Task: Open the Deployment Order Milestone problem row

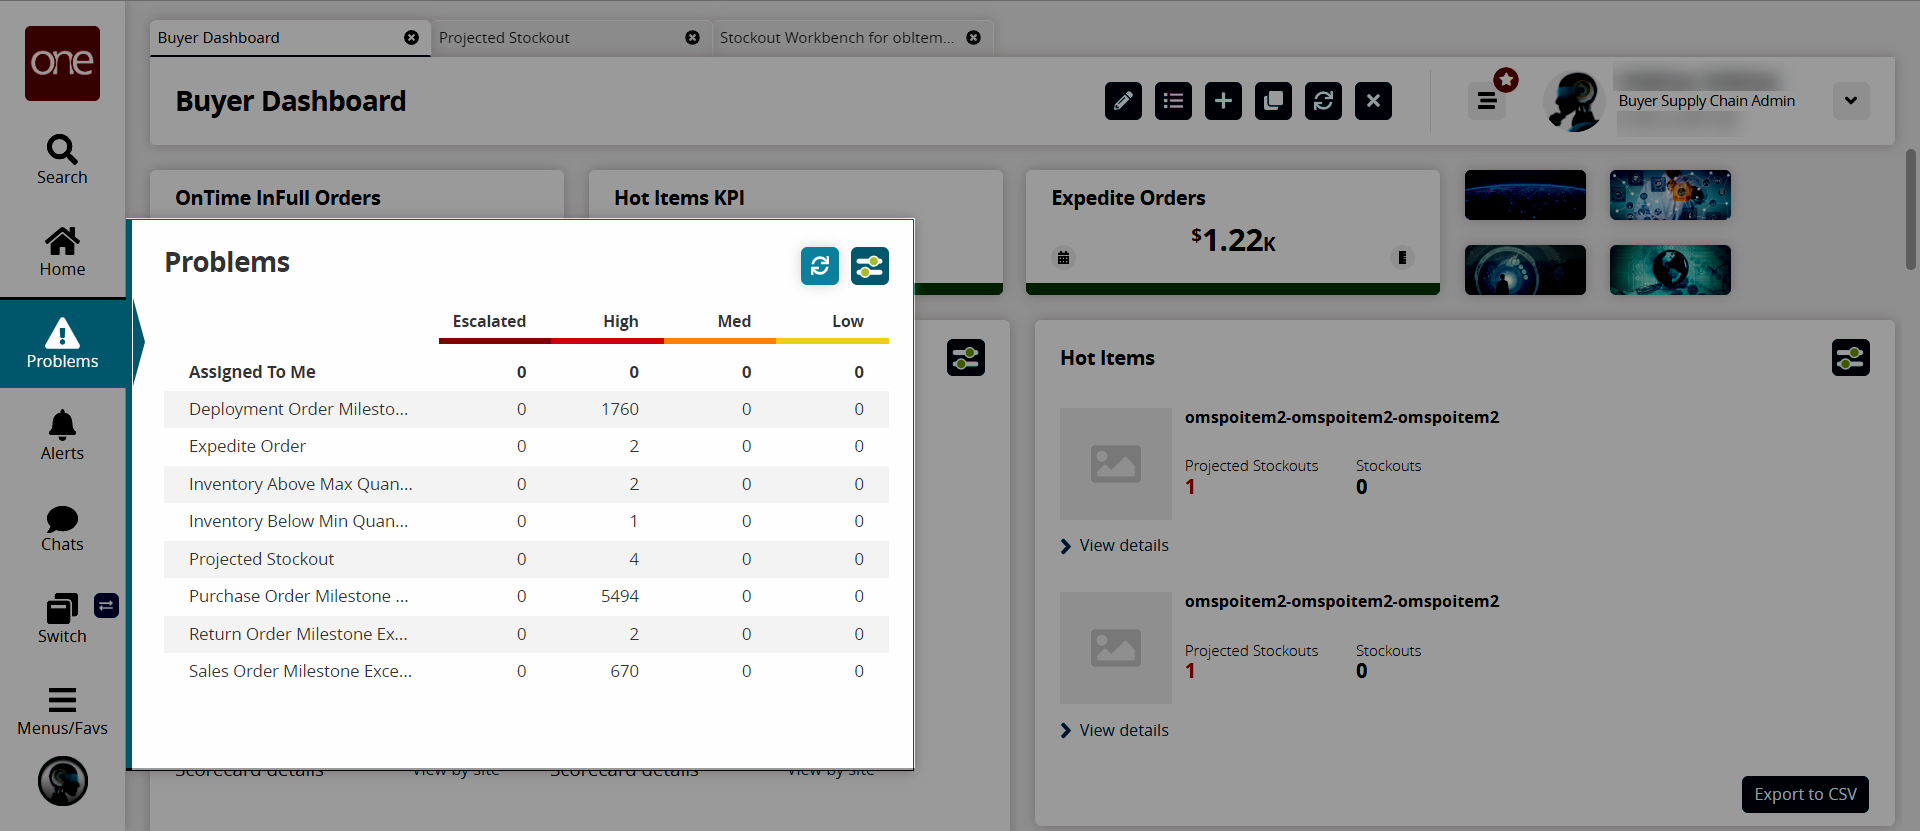Action: [526, 409]
